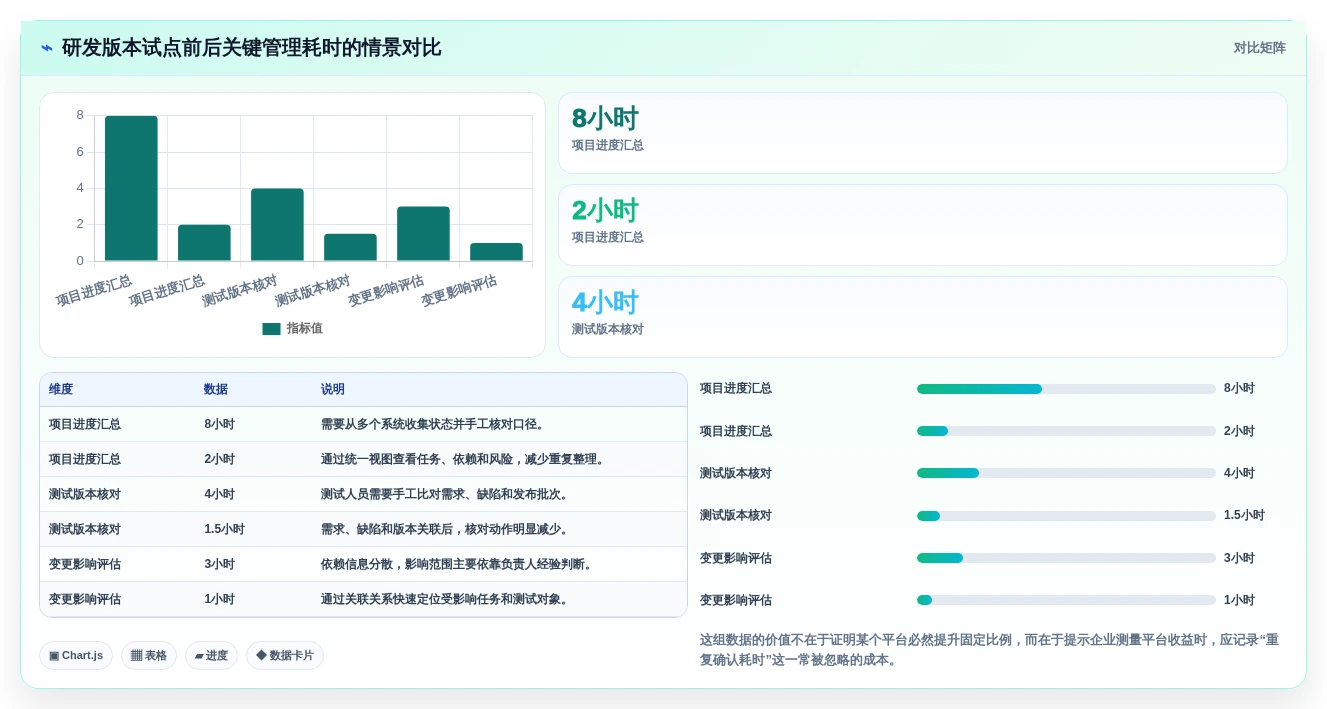1327x709 pixels.
Task: Click the 8 tick label on the chart's y-axis
Action: tap(80, 115)
